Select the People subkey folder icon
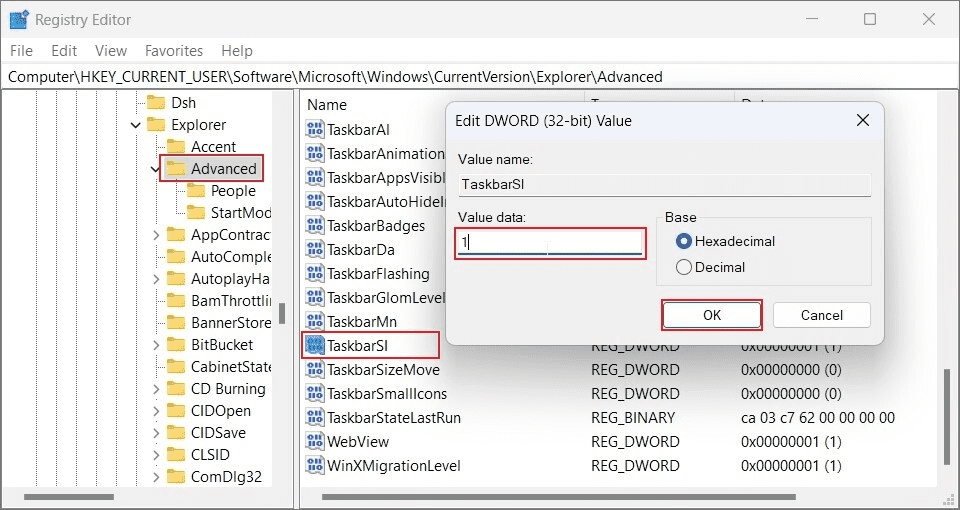The width and height of the screenshot is (960, 510). [196, 191]
